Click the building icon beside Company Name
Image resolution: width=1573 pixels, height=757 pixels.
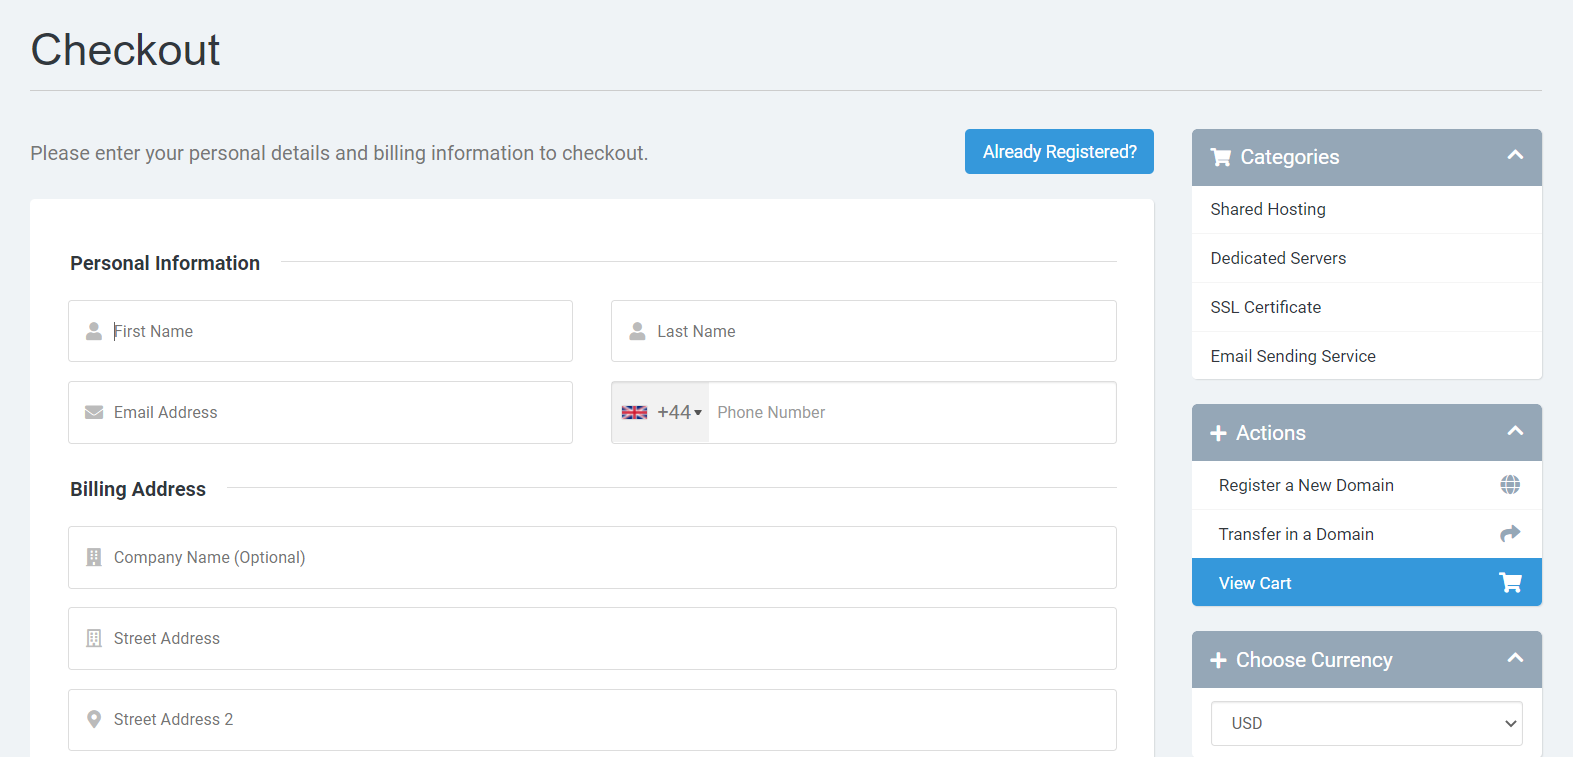tap(94, 557)
